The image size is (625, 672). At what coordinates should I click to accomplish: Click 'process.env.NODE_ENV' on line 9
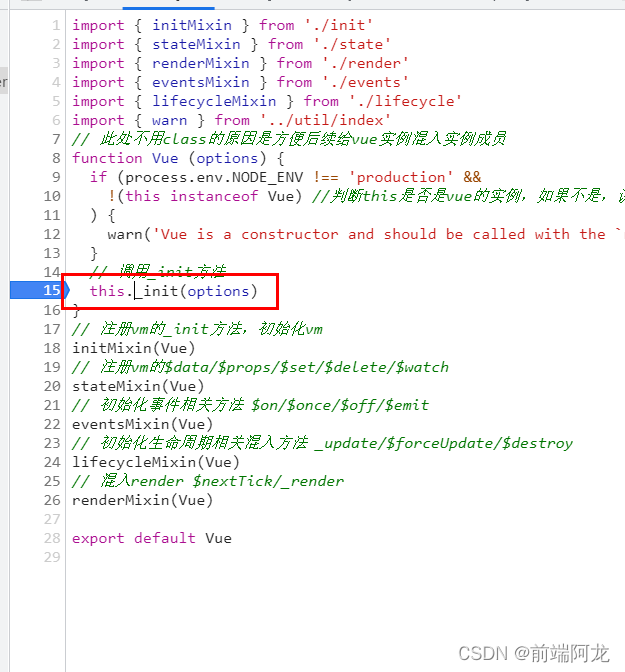tap(214, 177)
